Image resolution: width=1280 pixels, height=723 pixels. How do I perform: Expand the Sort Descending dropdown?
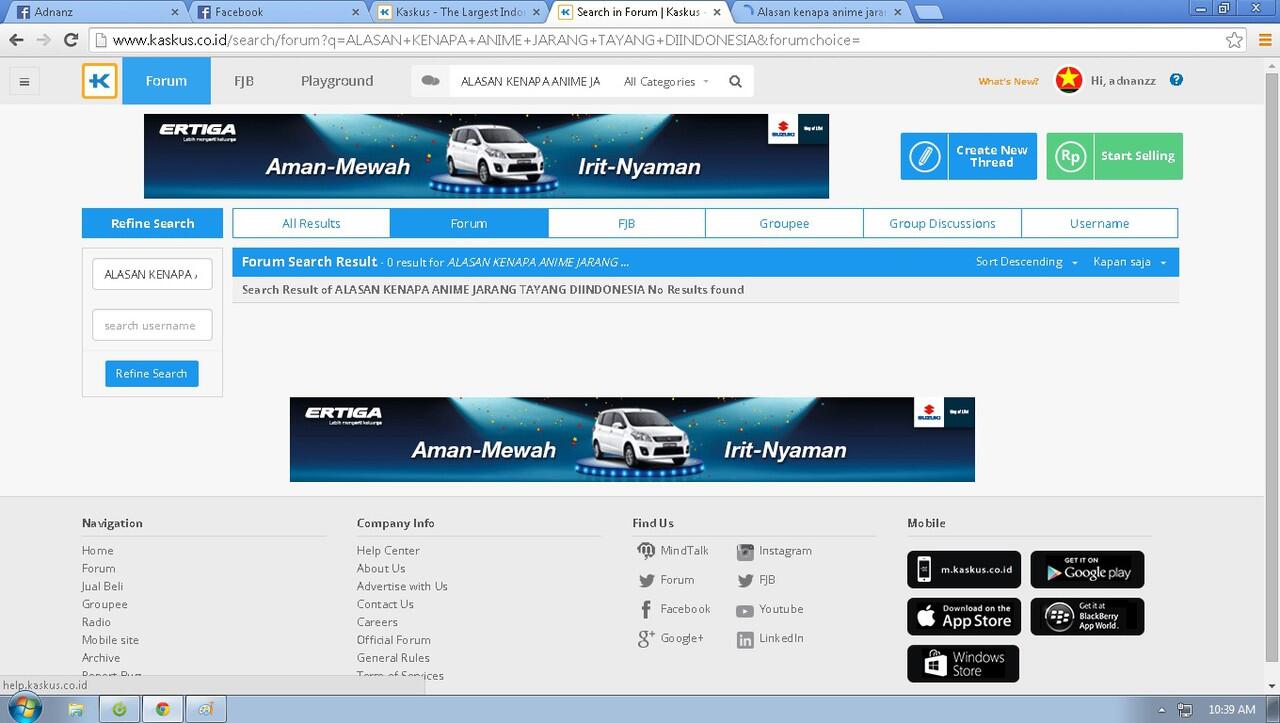[x=1027, y=262]
